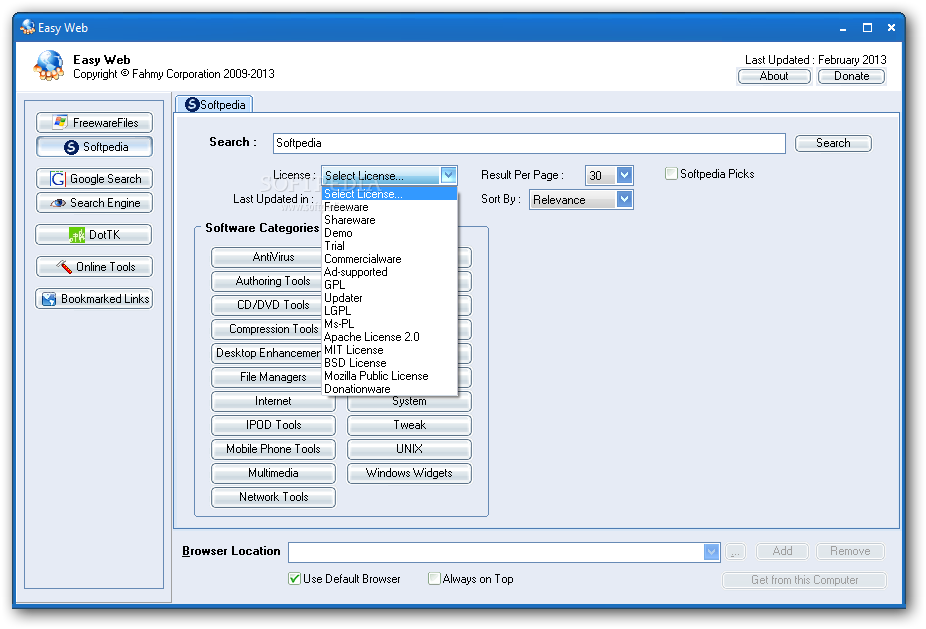Click the Search input field
This screenshot has width=926, height=629.
click(x=529, y=143)
